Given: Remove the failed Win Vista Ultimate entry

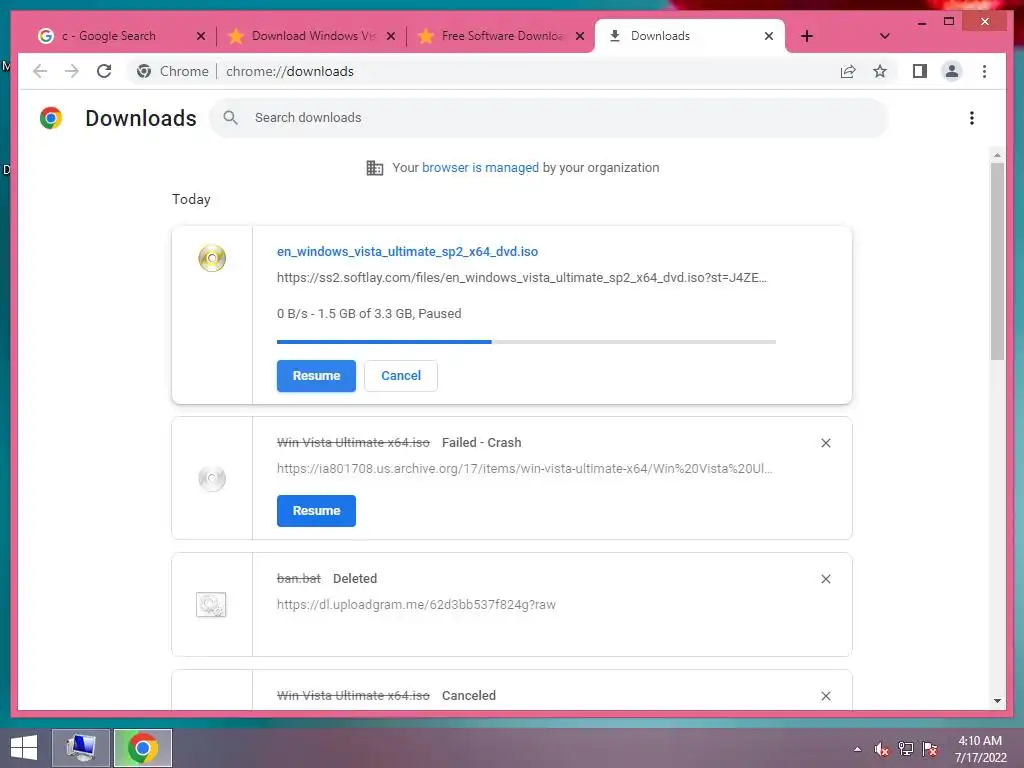Looking at the screenshot, I should 825,443.
